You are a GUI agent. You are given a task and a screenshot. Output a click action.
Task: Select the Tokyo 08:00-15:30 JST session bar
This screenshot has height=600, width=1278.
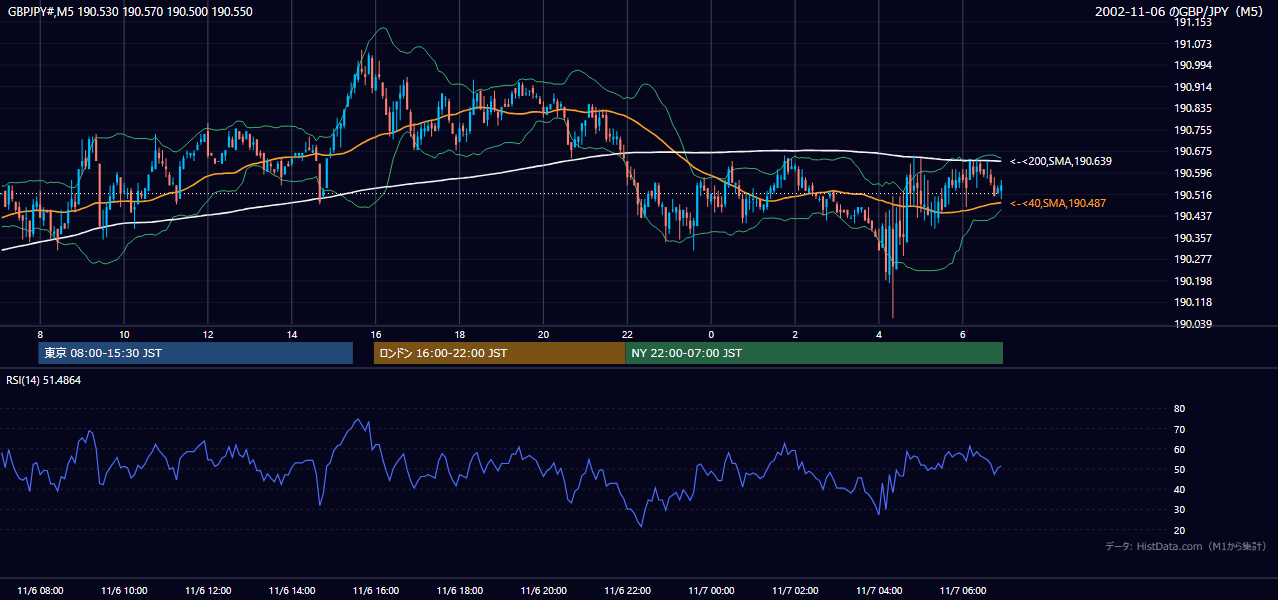[196, 353]
